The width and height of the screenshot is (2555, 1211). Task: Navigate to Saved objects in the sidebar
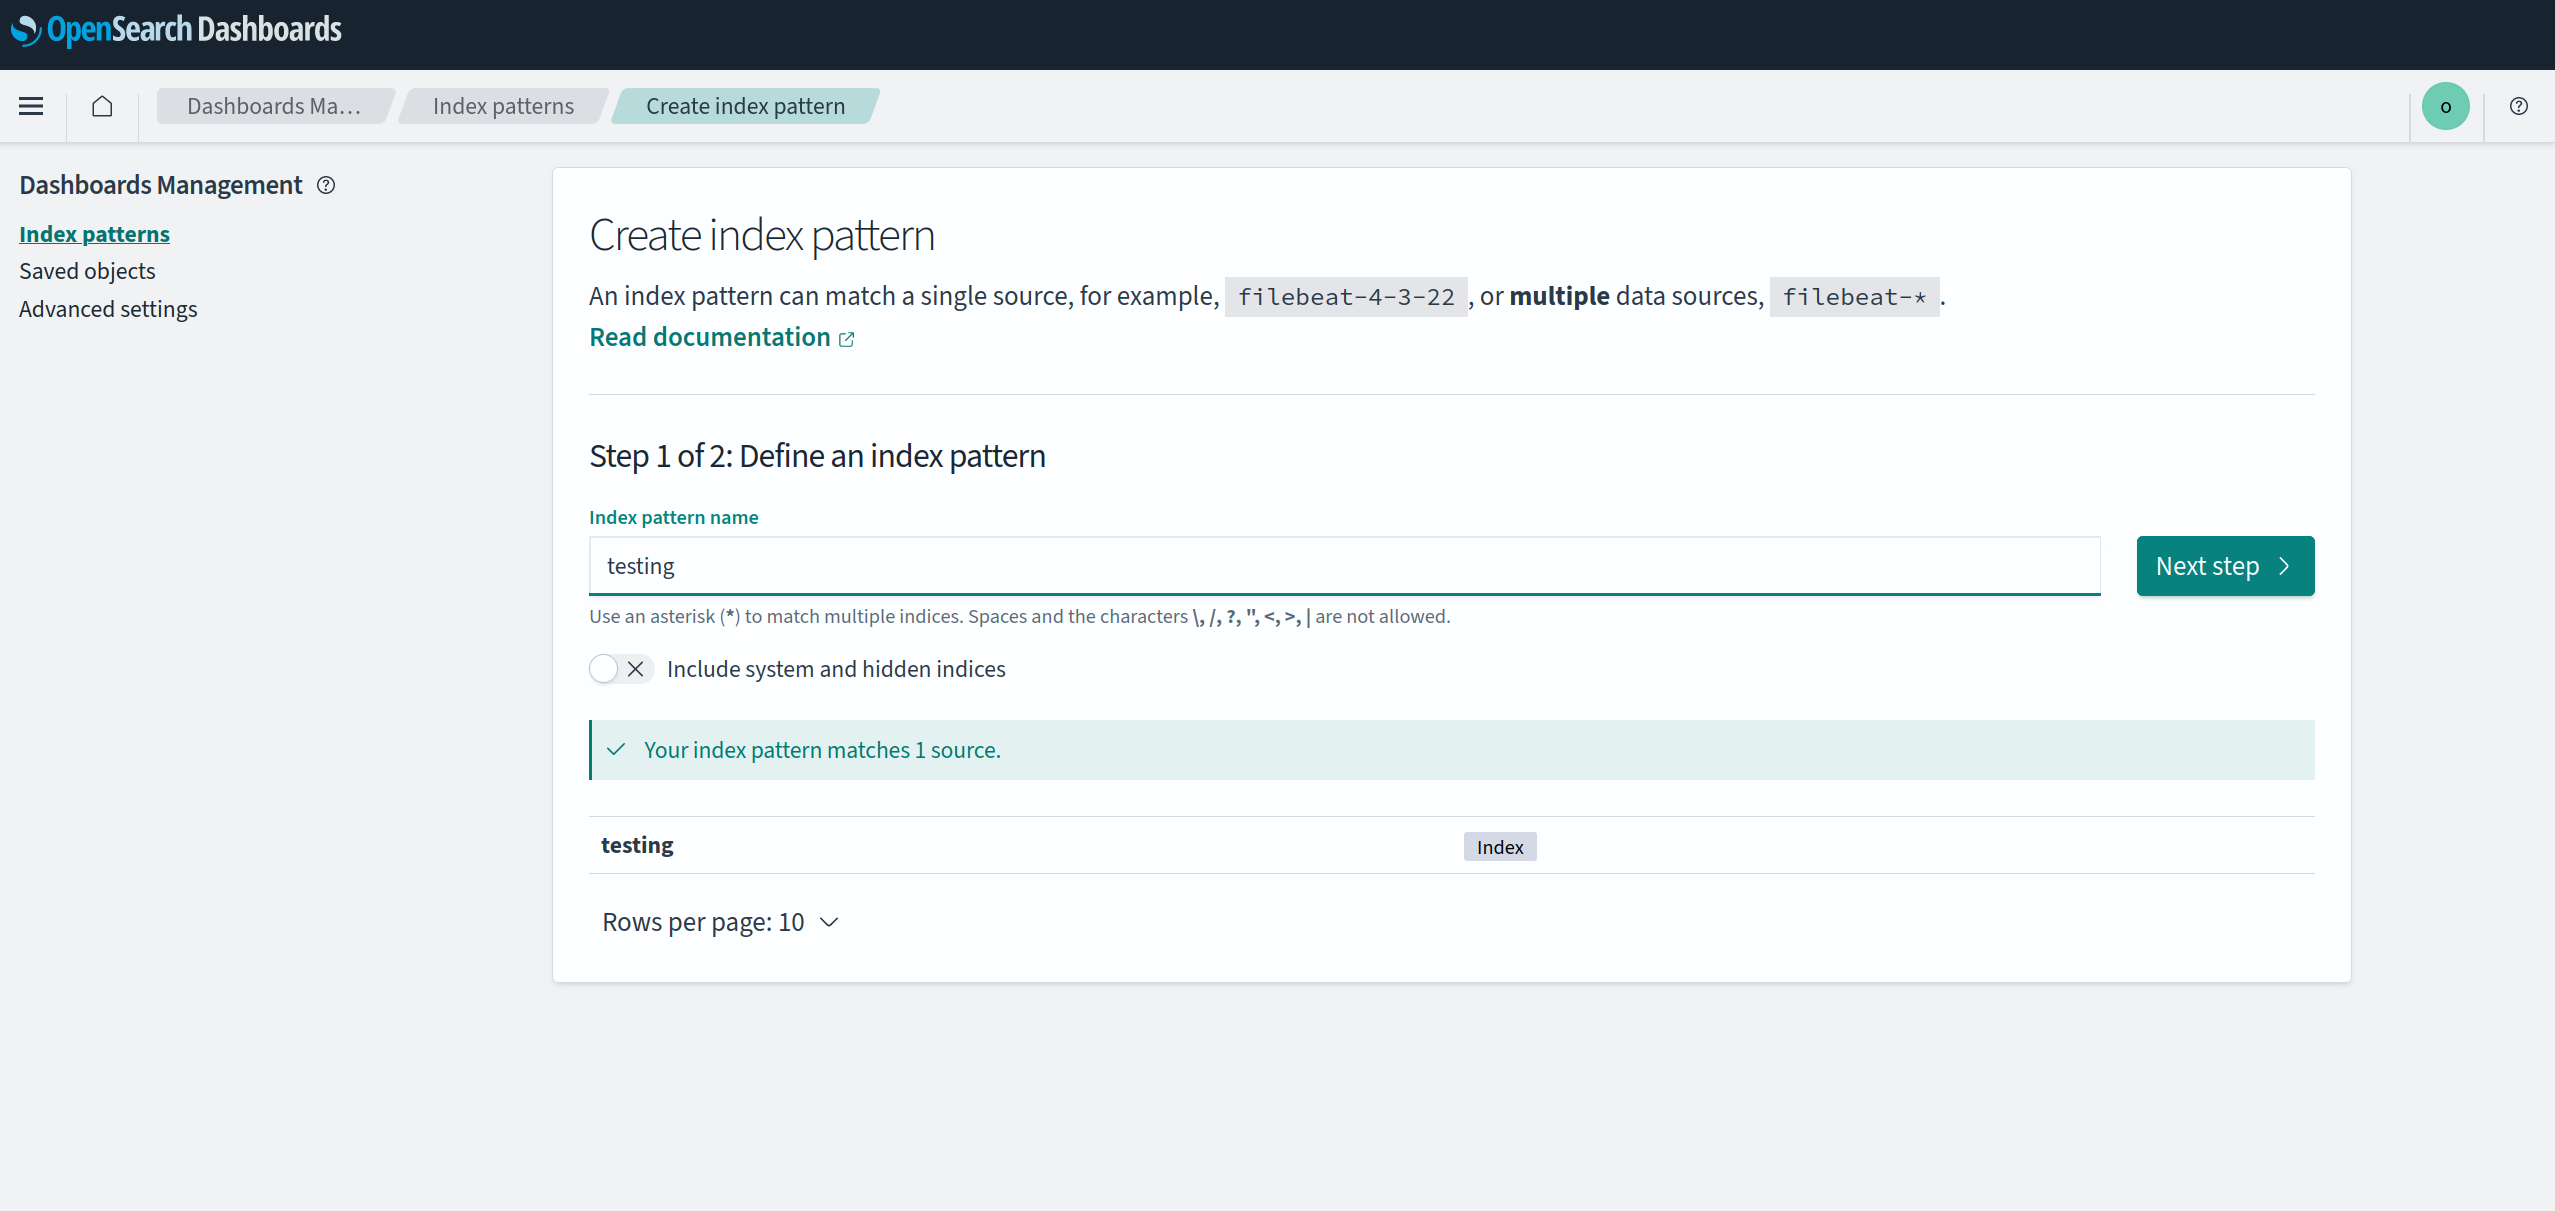[x=87, y=270]
